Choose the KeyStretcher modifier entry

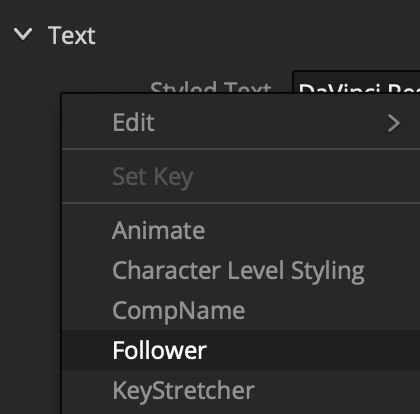click(x=241, y=390)
